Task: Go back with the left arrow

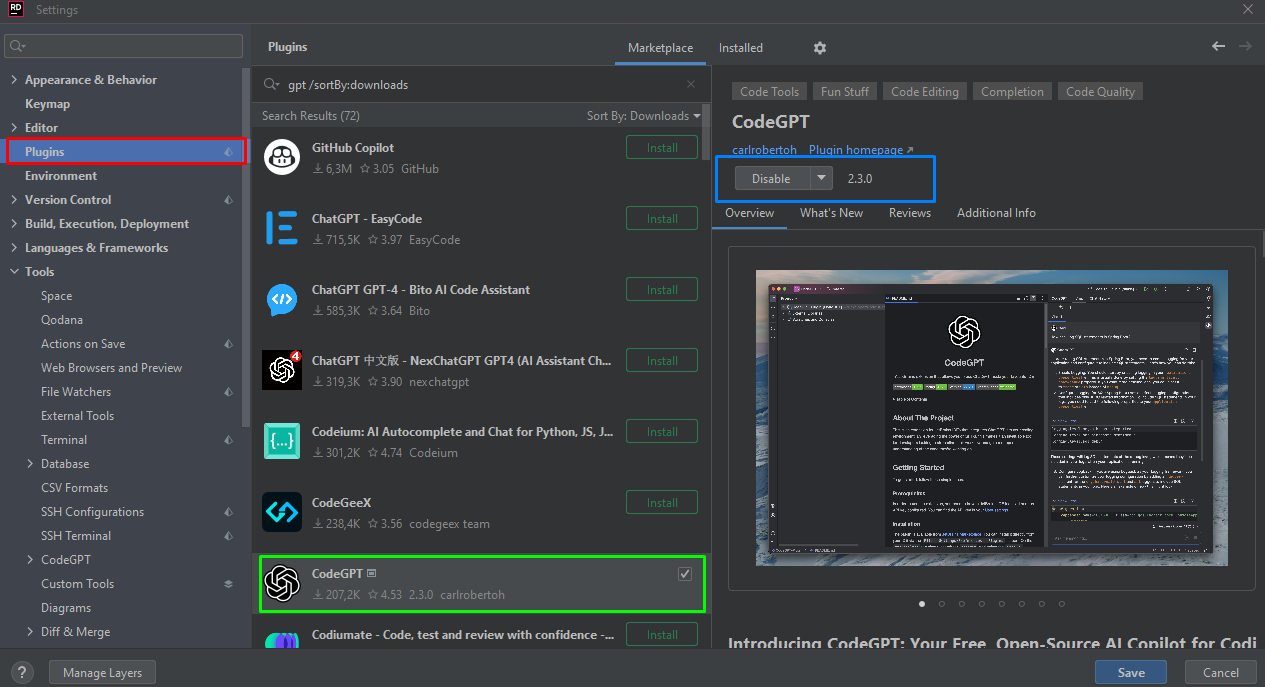Action: click(1218, 46)
